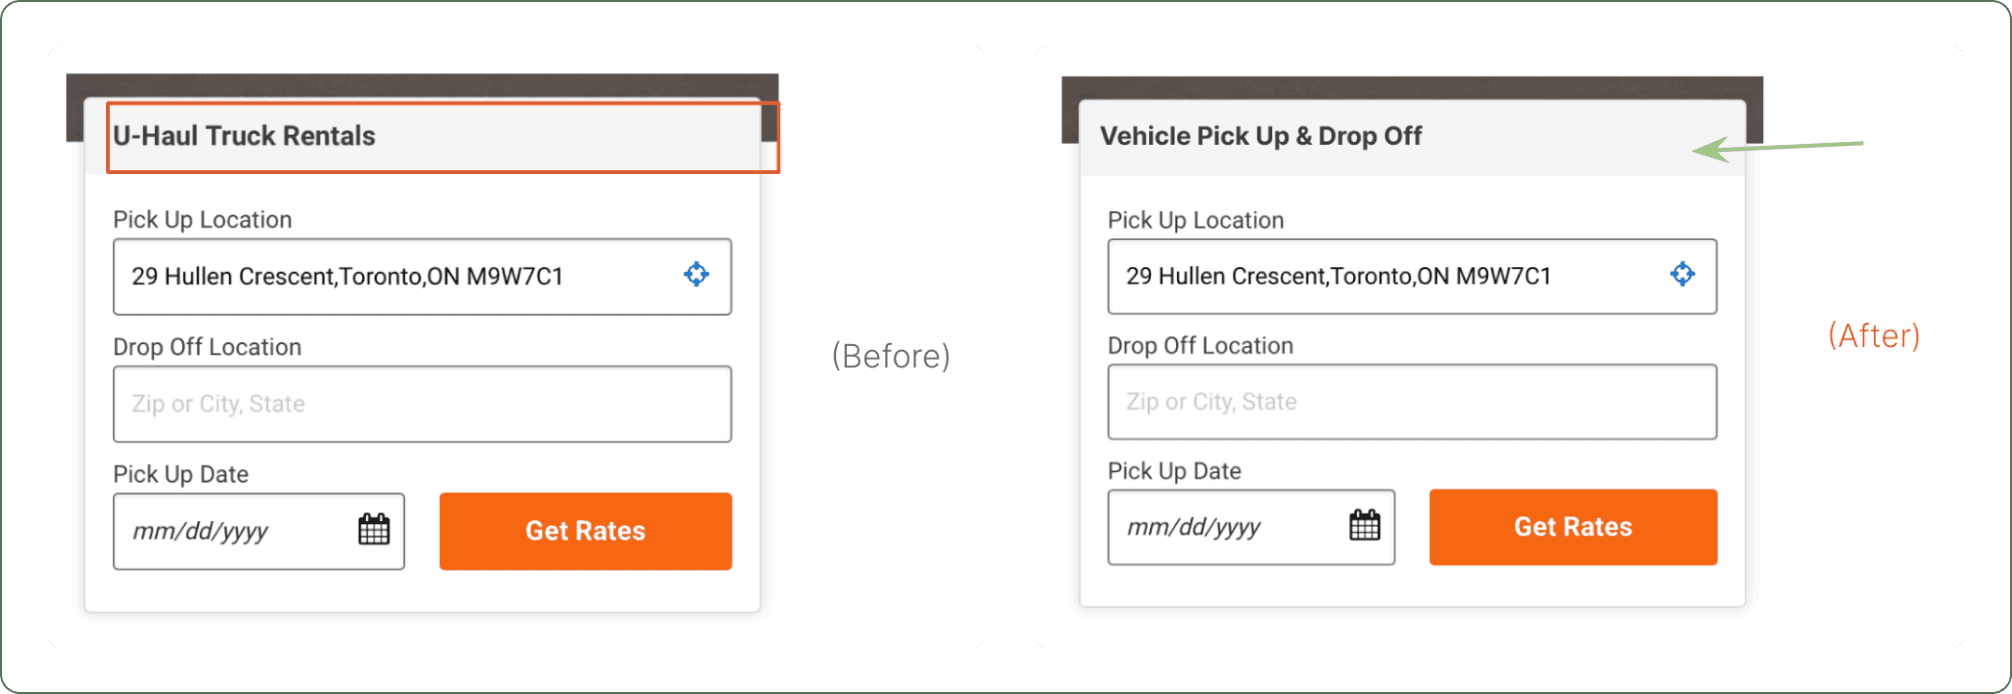Click locate-me crosshair icon in U-Haul Truck Rentals form
The image size is (2012, 694).
696,274
